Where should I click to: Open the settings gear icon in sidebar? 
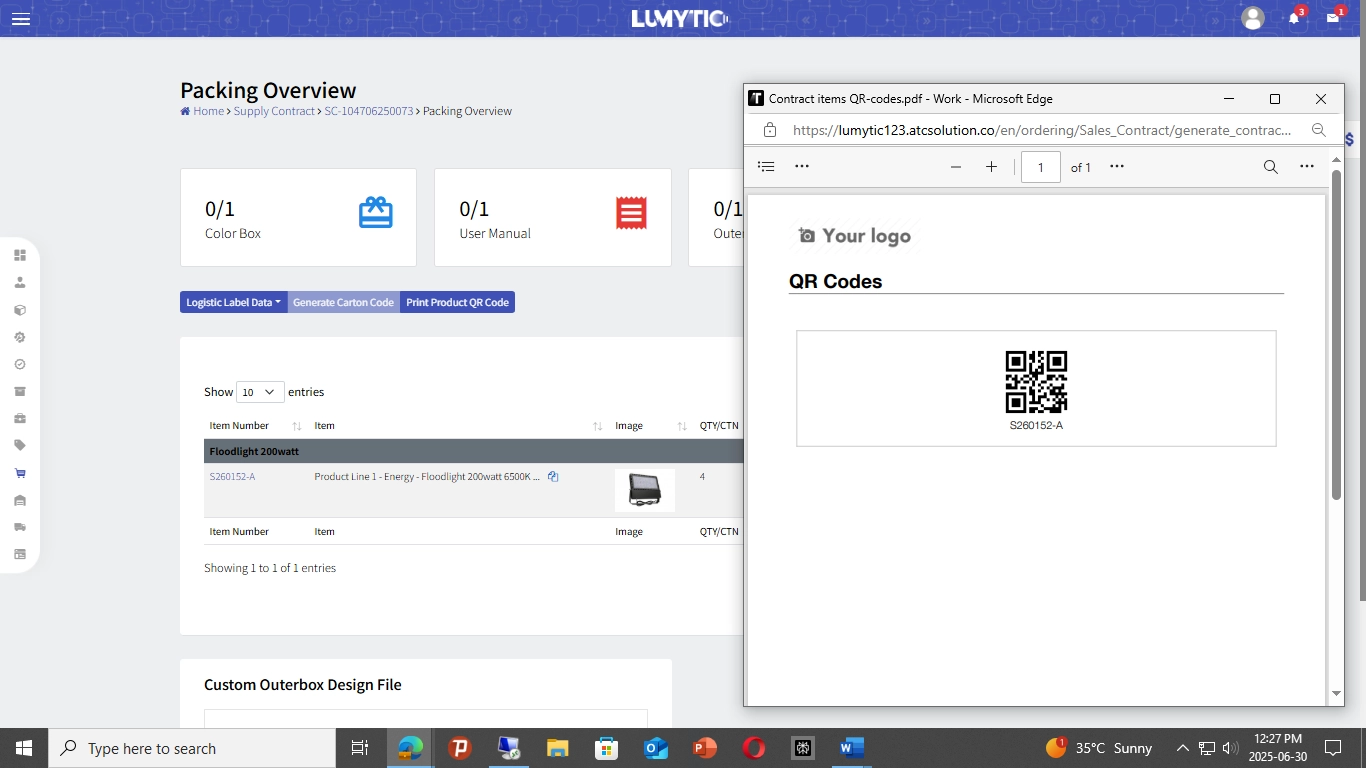[x=19, y=337]
